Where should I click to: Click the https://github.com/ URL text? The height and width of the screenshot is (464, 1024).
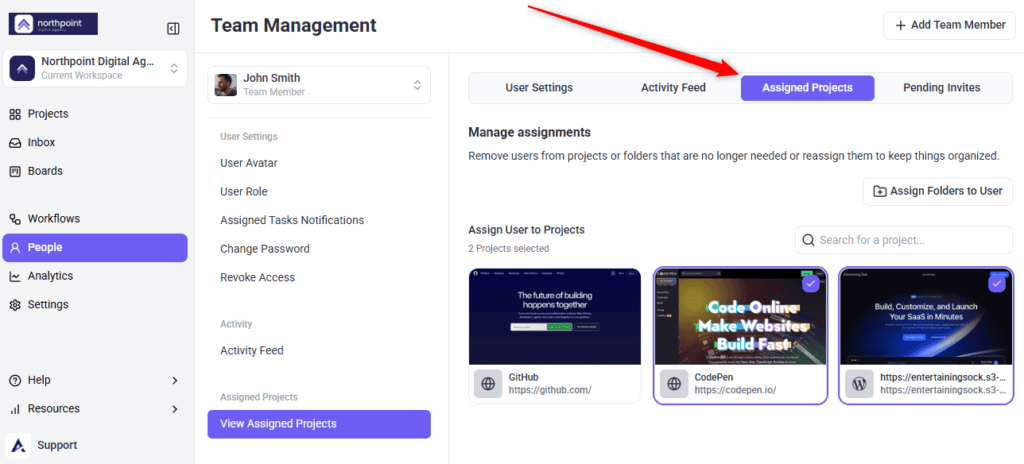(550, 390)
